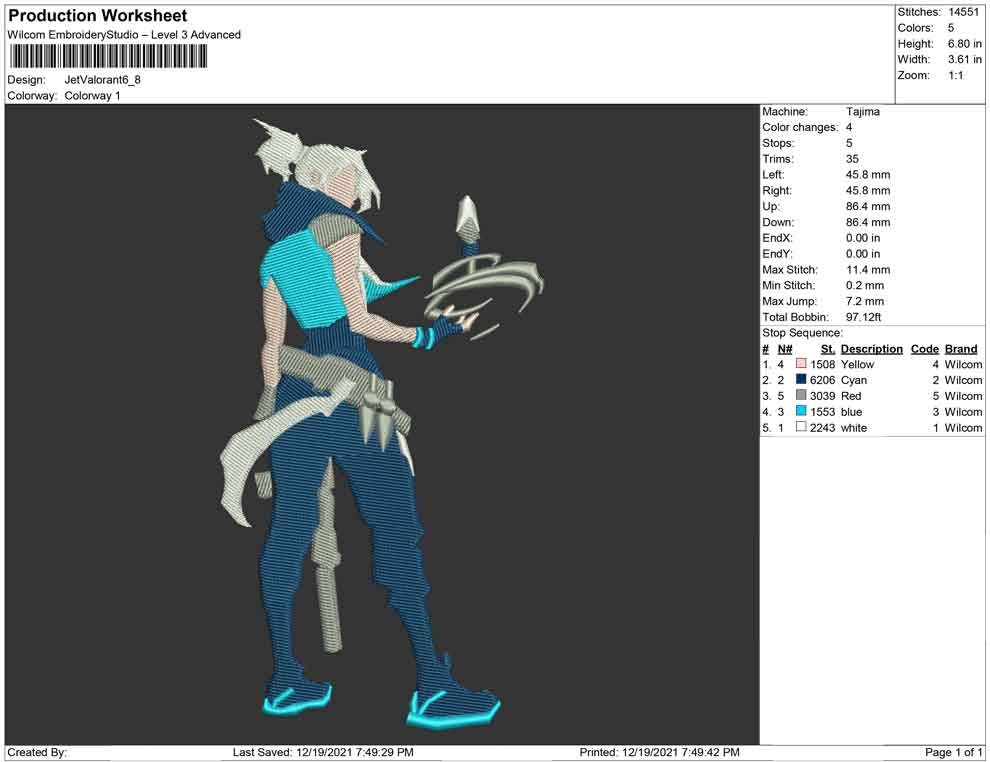The image size is (990, 762).
Task: Pick the gray swatch for thread 3039
Action: 801,397
